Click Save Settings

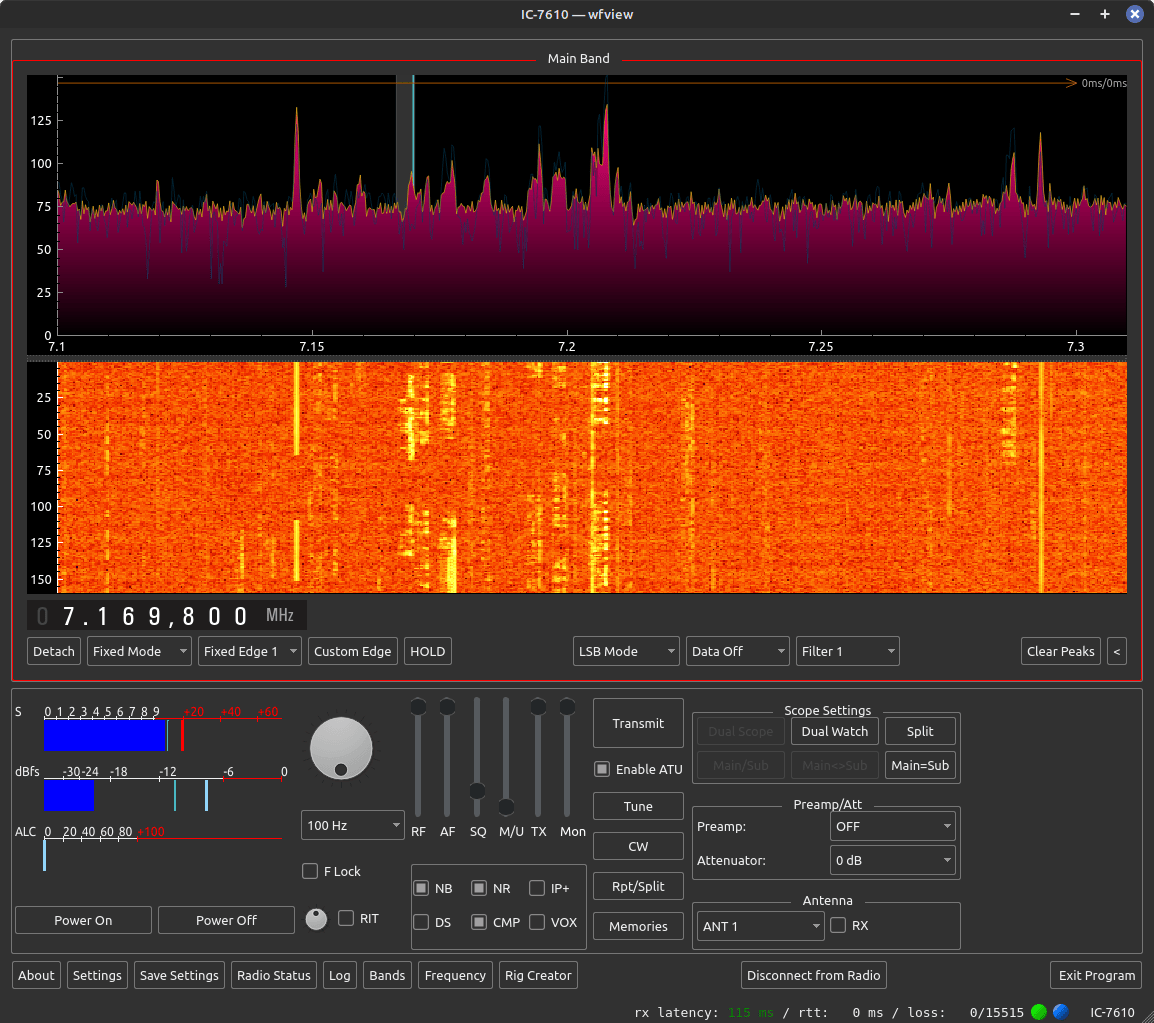[x=179, y=975]
